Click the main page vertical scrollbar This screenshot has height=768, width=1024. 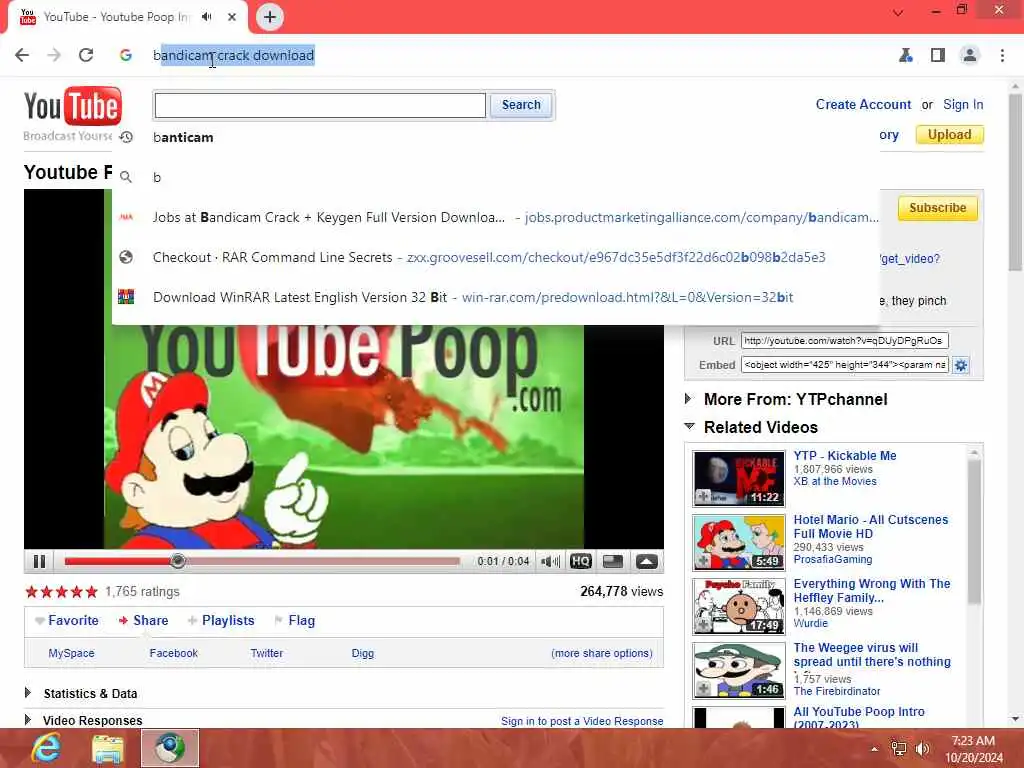1015,183
